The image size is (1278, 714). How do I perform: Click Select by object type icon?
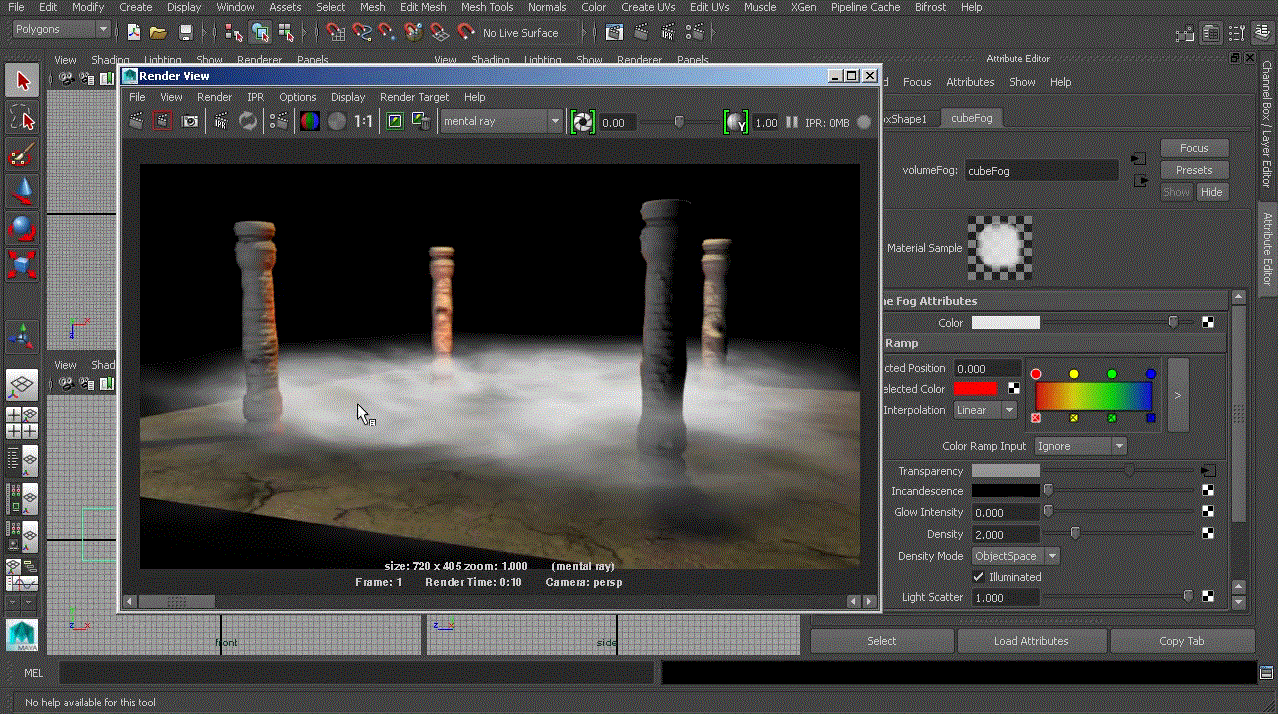(260, 32)
